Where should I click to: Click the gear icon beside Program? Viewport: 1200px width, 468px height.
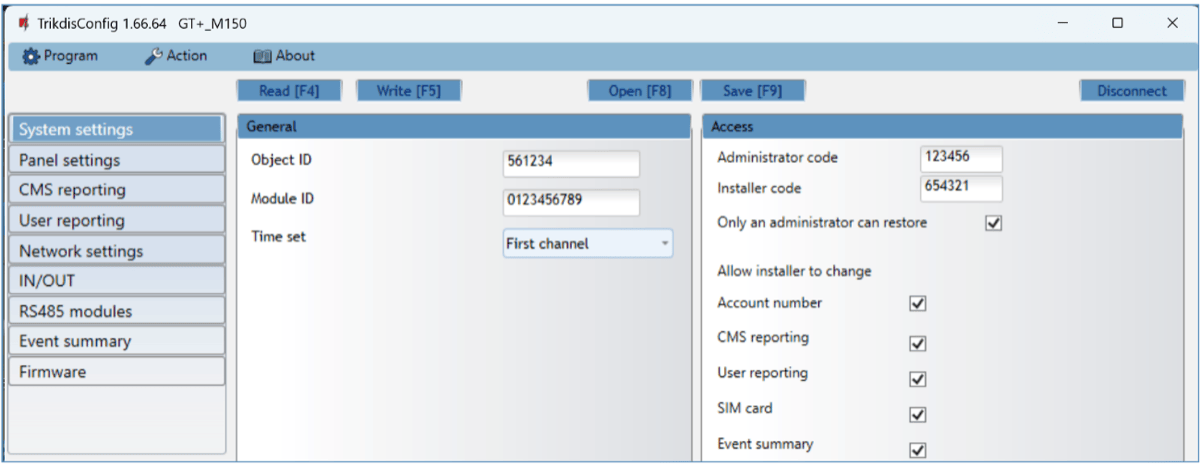click(31, 56)
